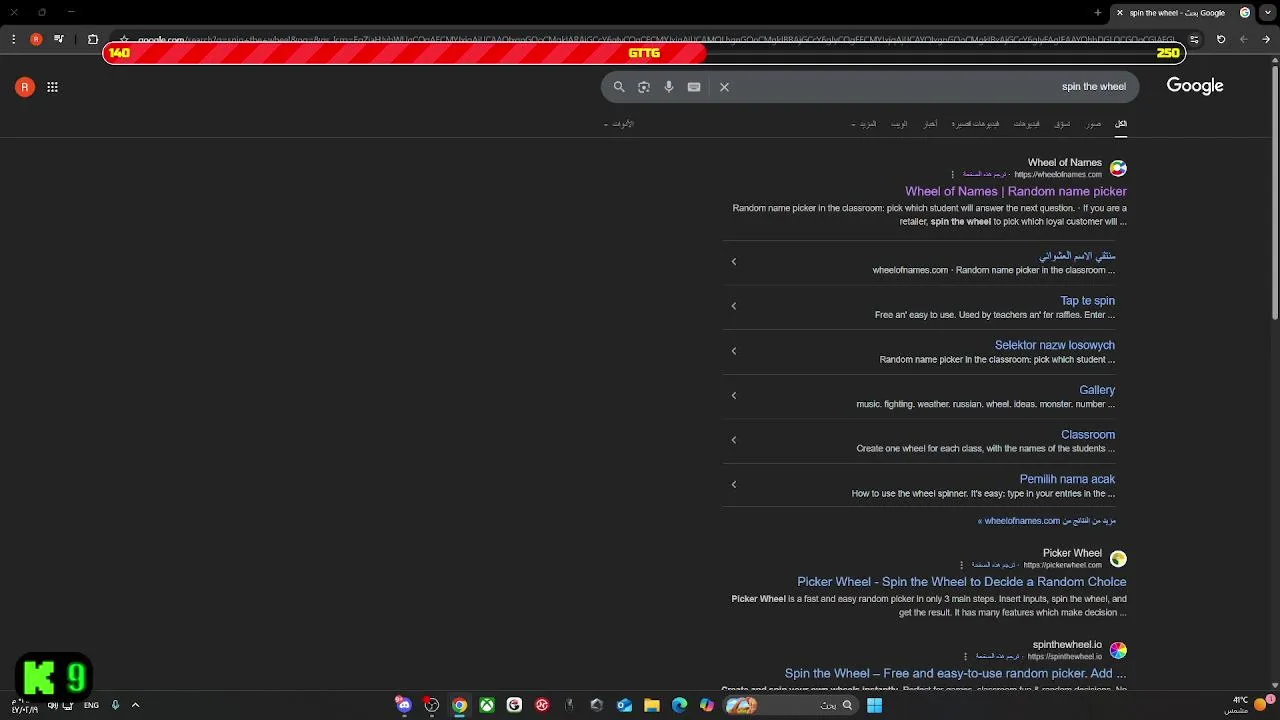Image resolution: width=1280 pixels, height=720 pixels.
Task: Switch to the News tab
Action: tap(930, 124)
